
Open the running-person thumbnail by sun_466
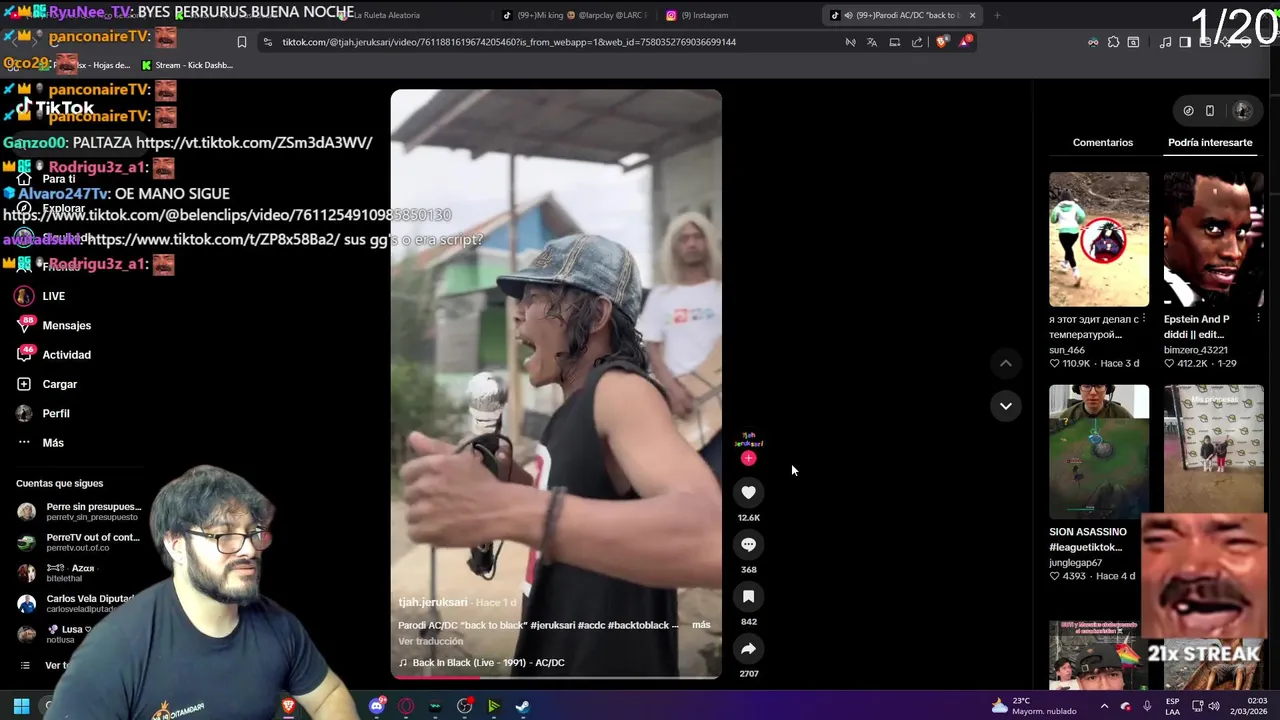(x=1099, y=239)
